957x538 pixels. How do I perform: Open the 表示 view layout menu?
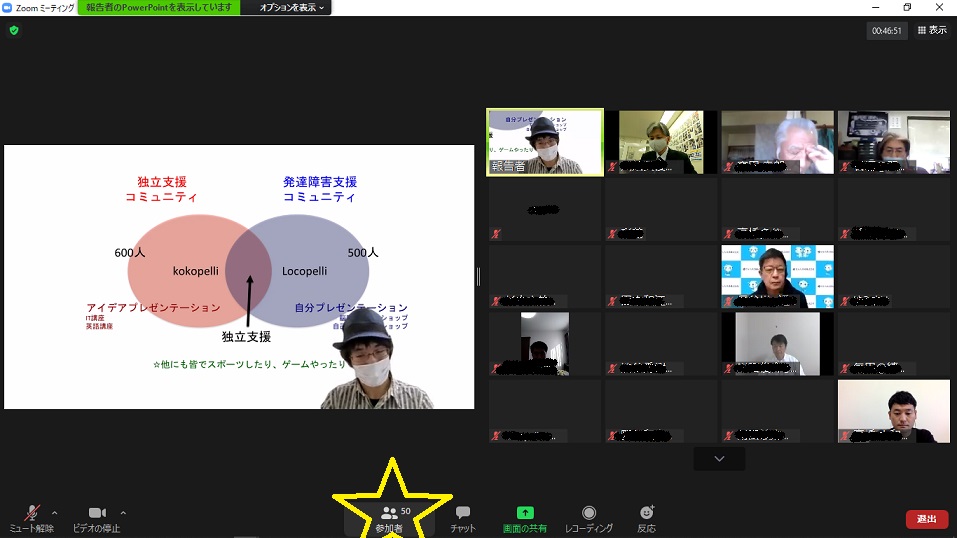pyautogui.click(x=932, y=30)
